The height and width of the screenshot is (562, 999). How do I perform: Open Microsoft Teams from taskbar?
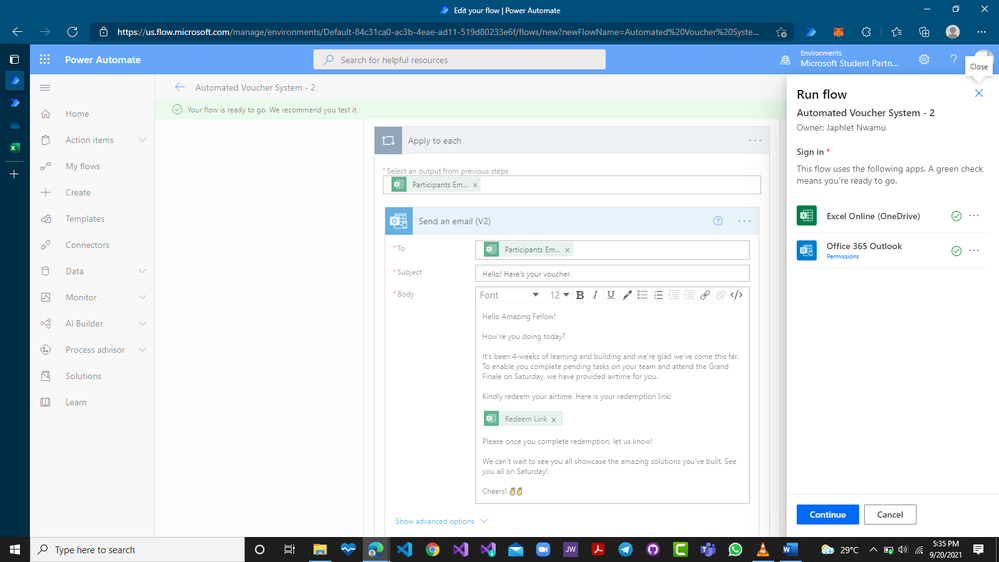(x=708, y=549)
